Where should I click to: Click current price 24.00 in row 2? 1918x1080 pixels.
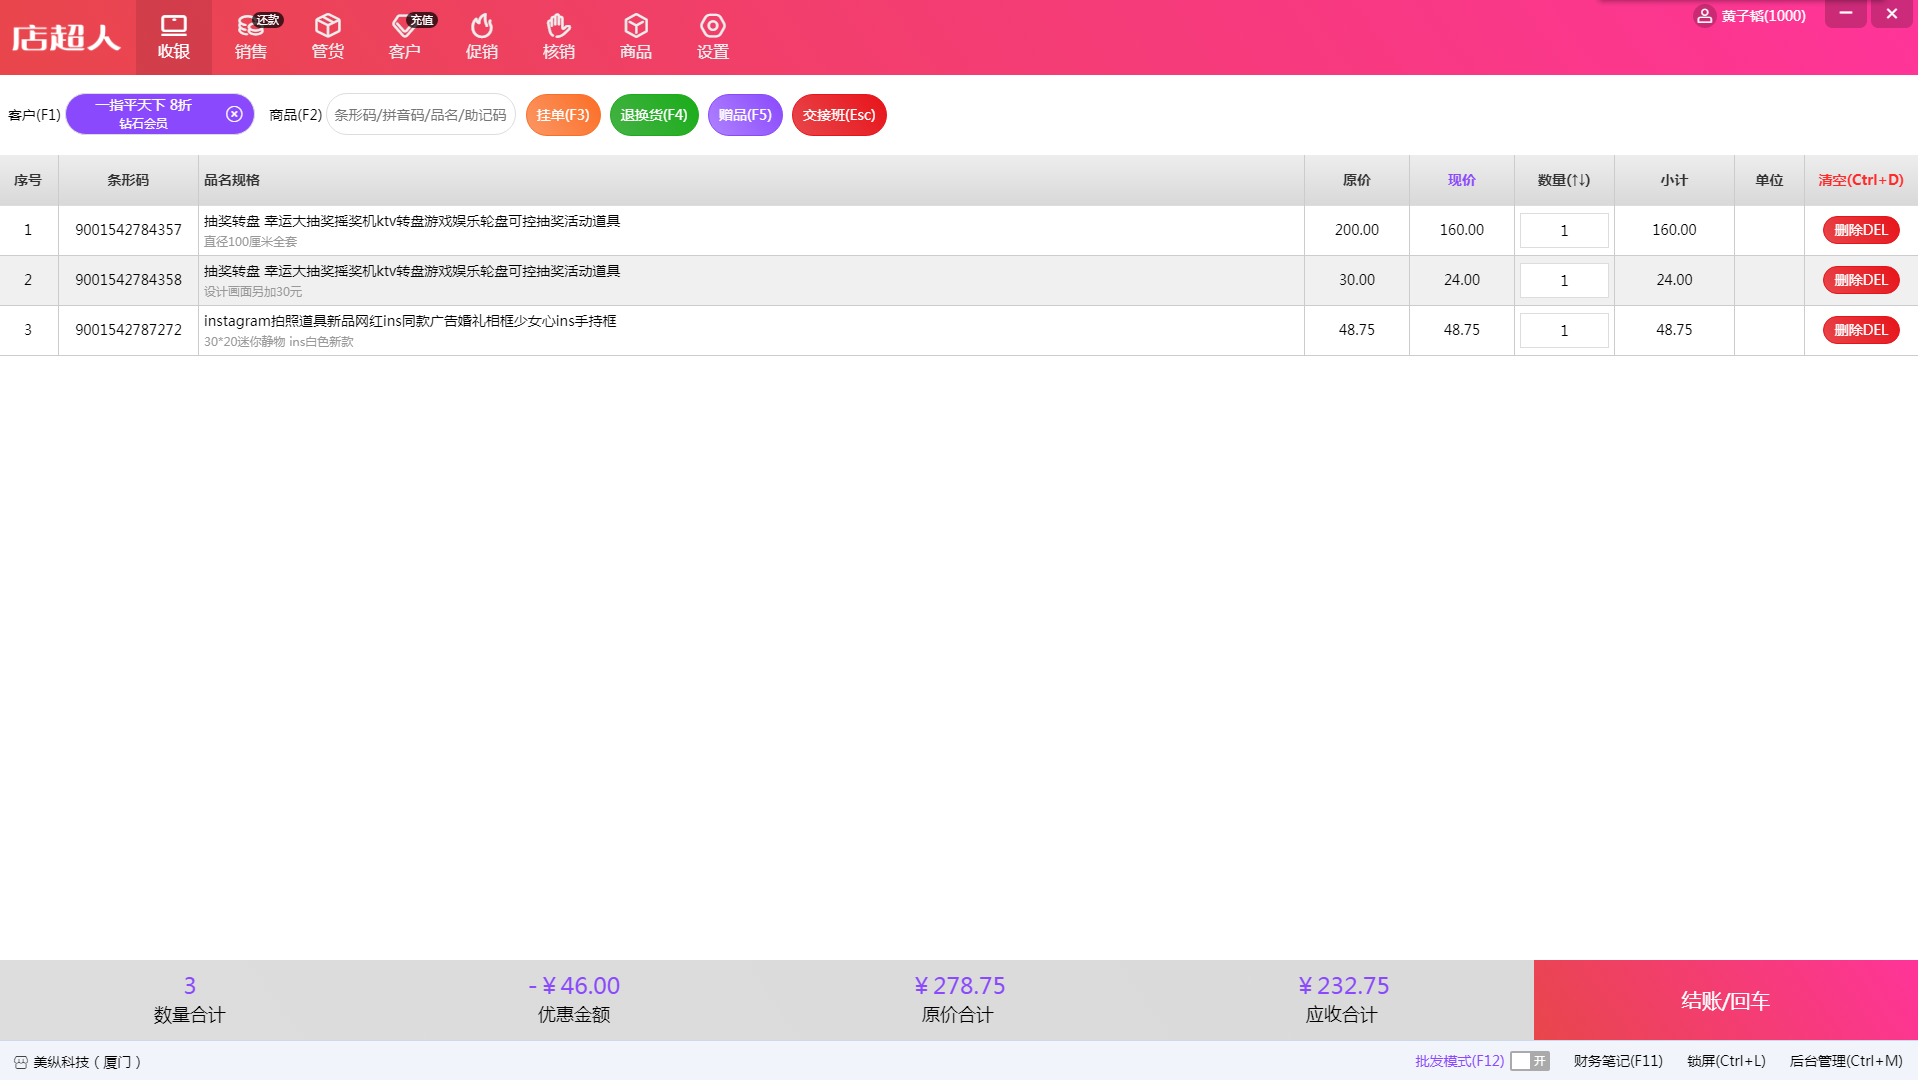(1461, 280)
